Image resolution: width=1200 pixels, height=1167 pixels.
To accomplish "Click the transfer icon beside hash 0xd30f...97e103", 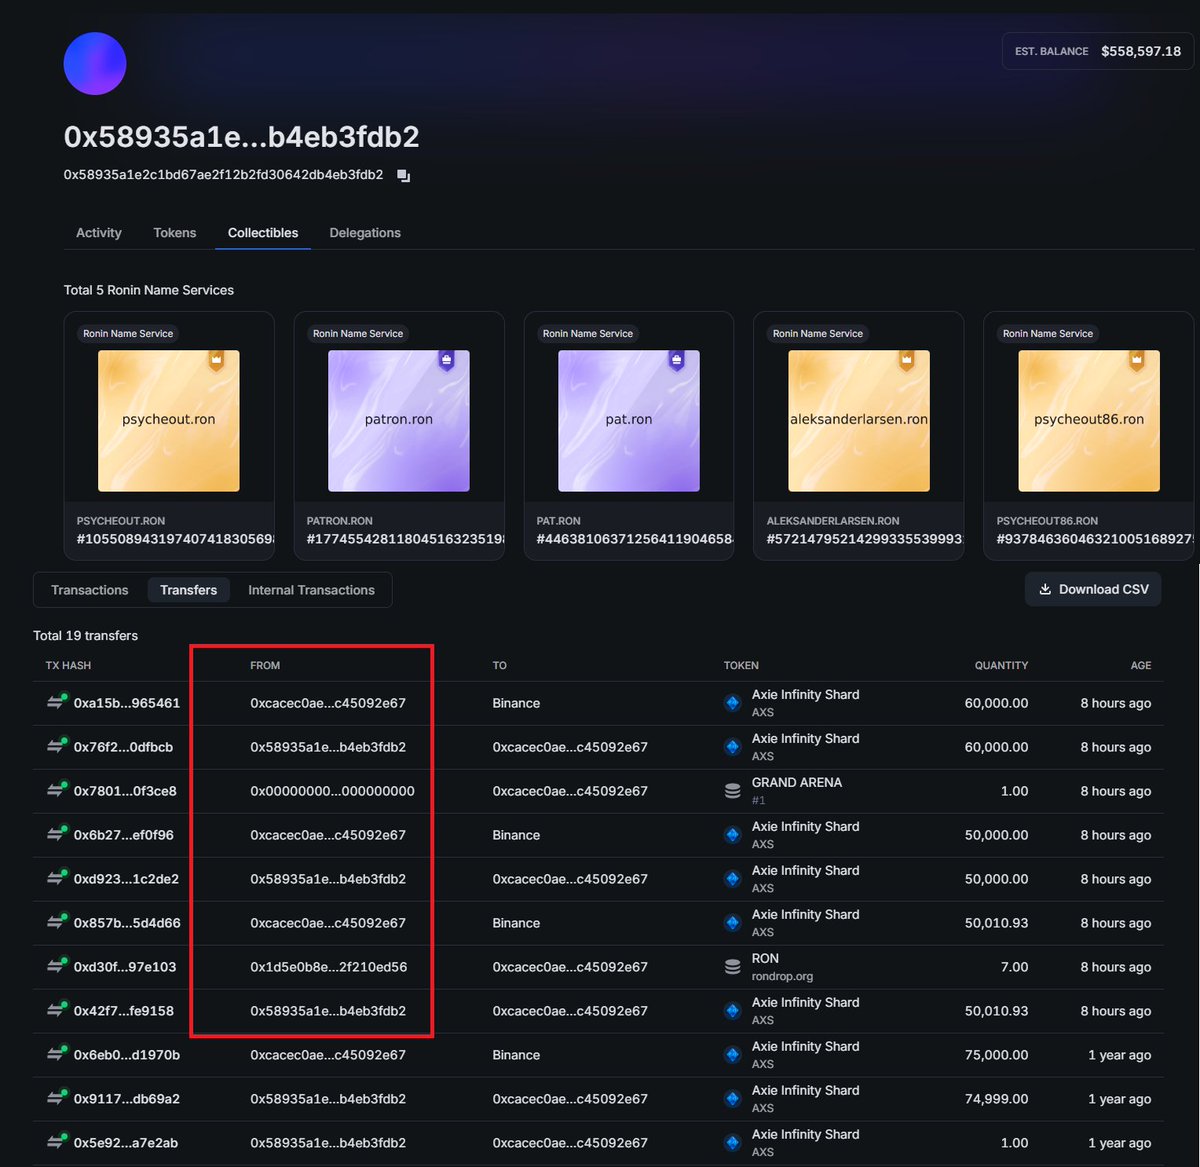I will click(x=57, y=966).
